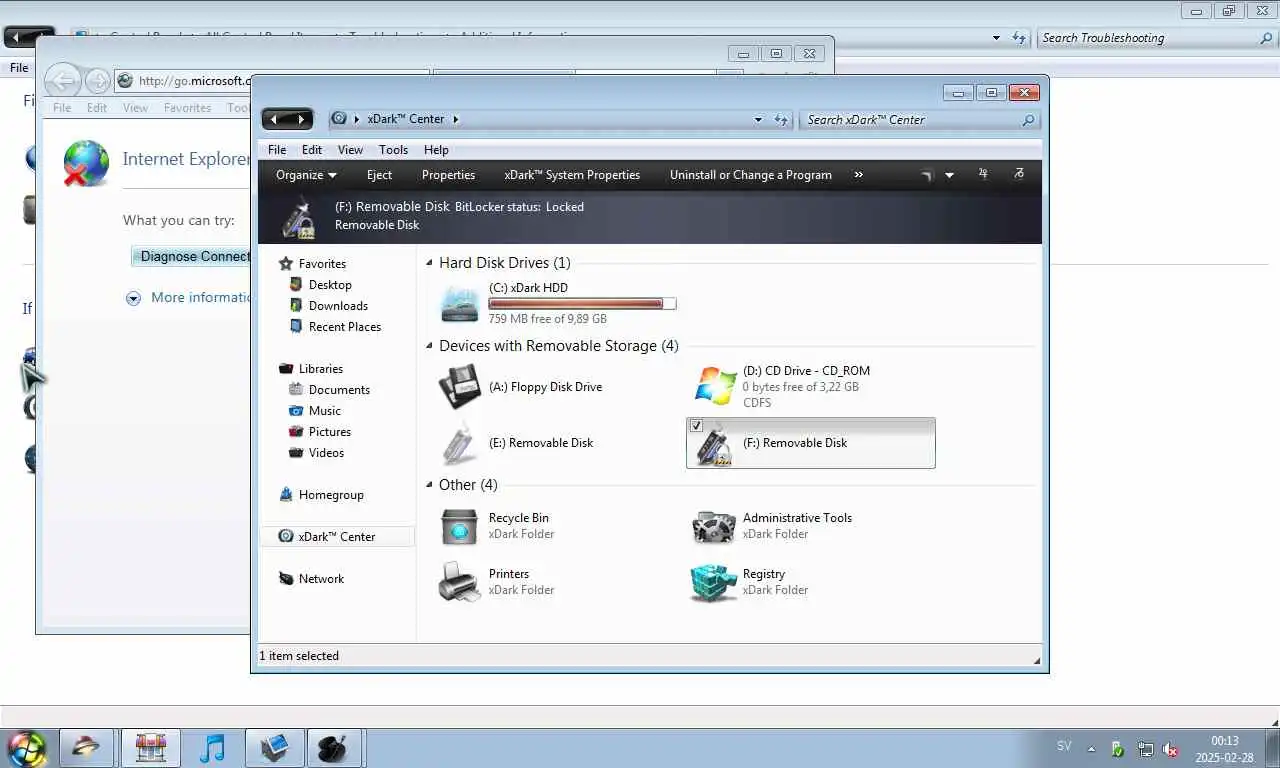Click the Search Troubleshooting field
Viewport: 1280px width, 768px height.
click(x=1155, y=38)
